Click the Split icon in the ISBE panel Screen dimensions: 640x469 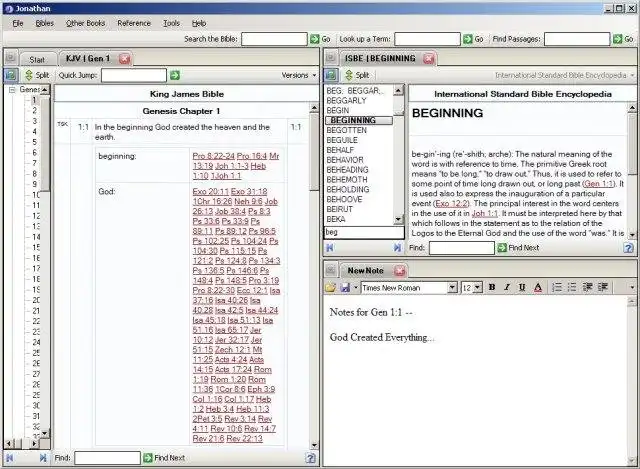tap(349, 75)
